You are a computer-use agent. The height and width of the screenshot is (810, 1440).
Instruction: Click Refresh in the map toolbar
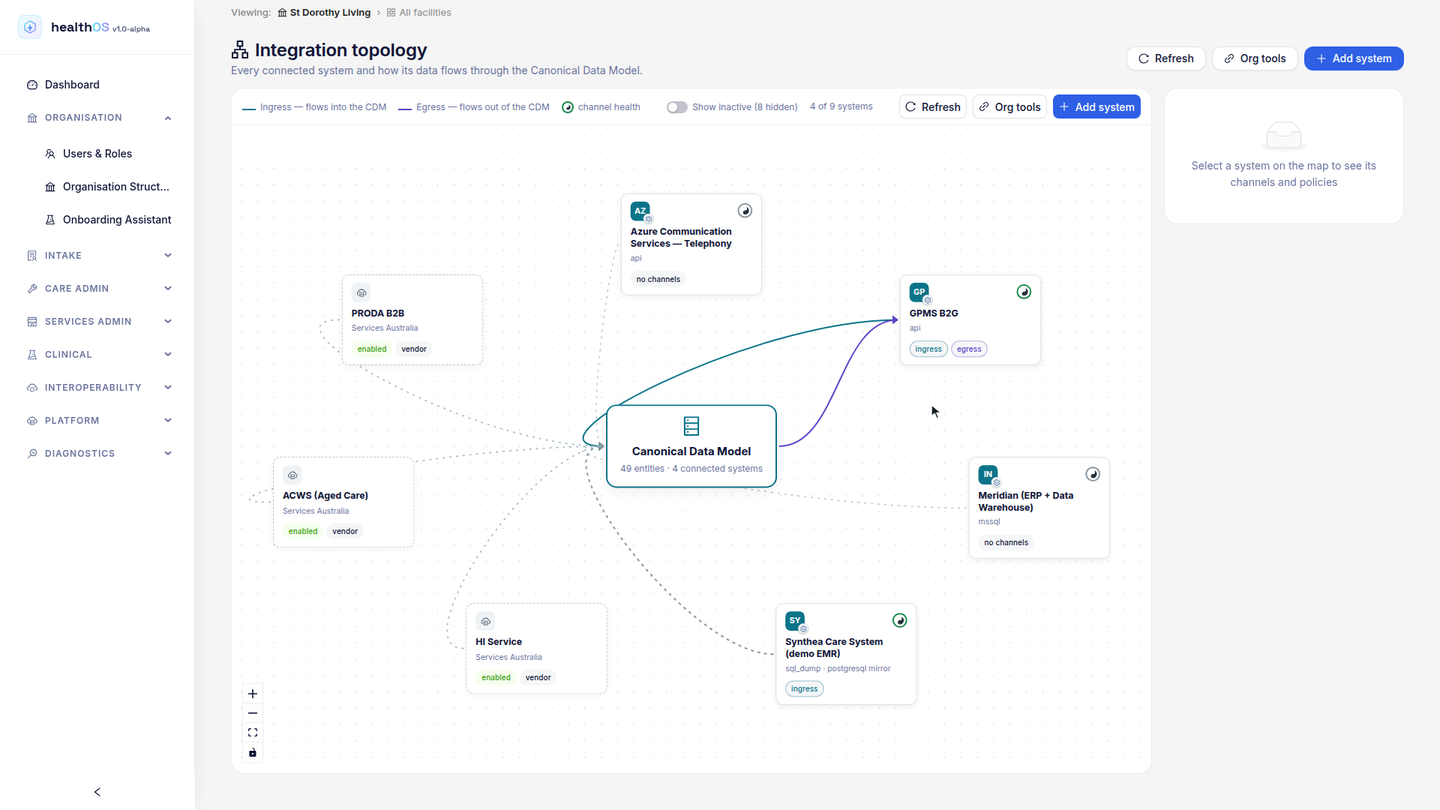(x=933, y=107)
